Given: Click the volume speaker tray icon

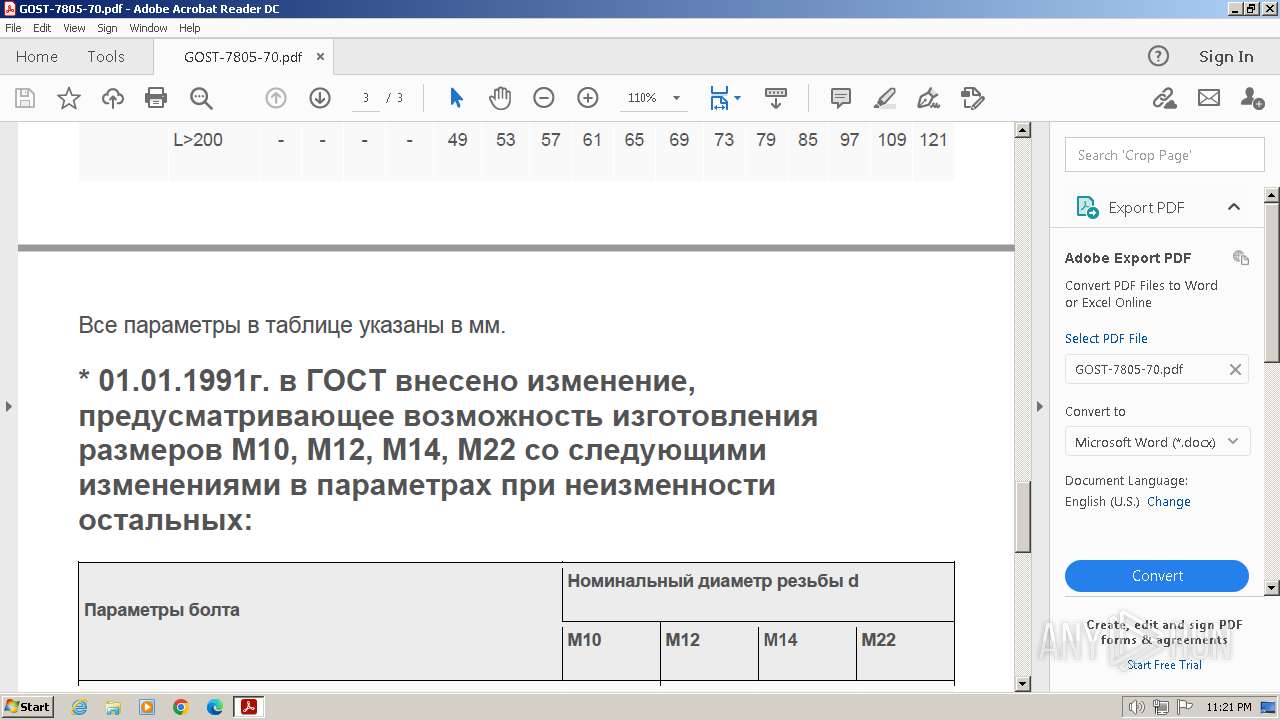Looking at the screenshot, I should tap(1136, 707).
